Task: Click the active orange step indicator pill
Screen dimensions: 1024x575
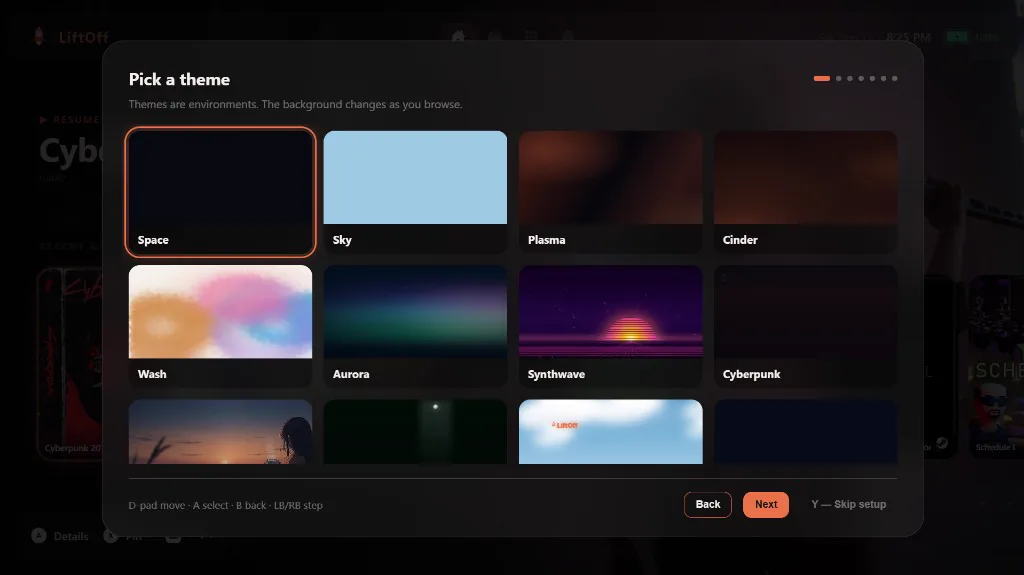Action: pos(822,78)
